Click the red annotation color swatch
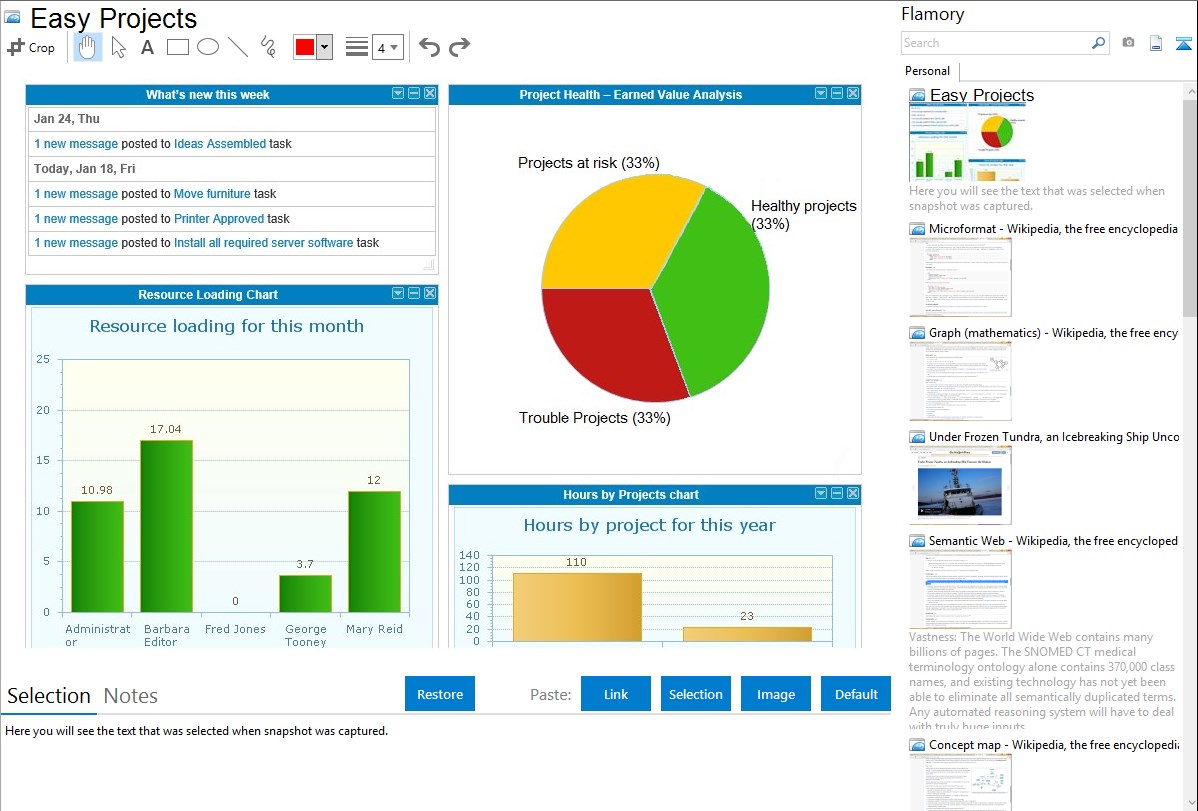The width and height of the screenshot is (1198, 811). point(305,47)
